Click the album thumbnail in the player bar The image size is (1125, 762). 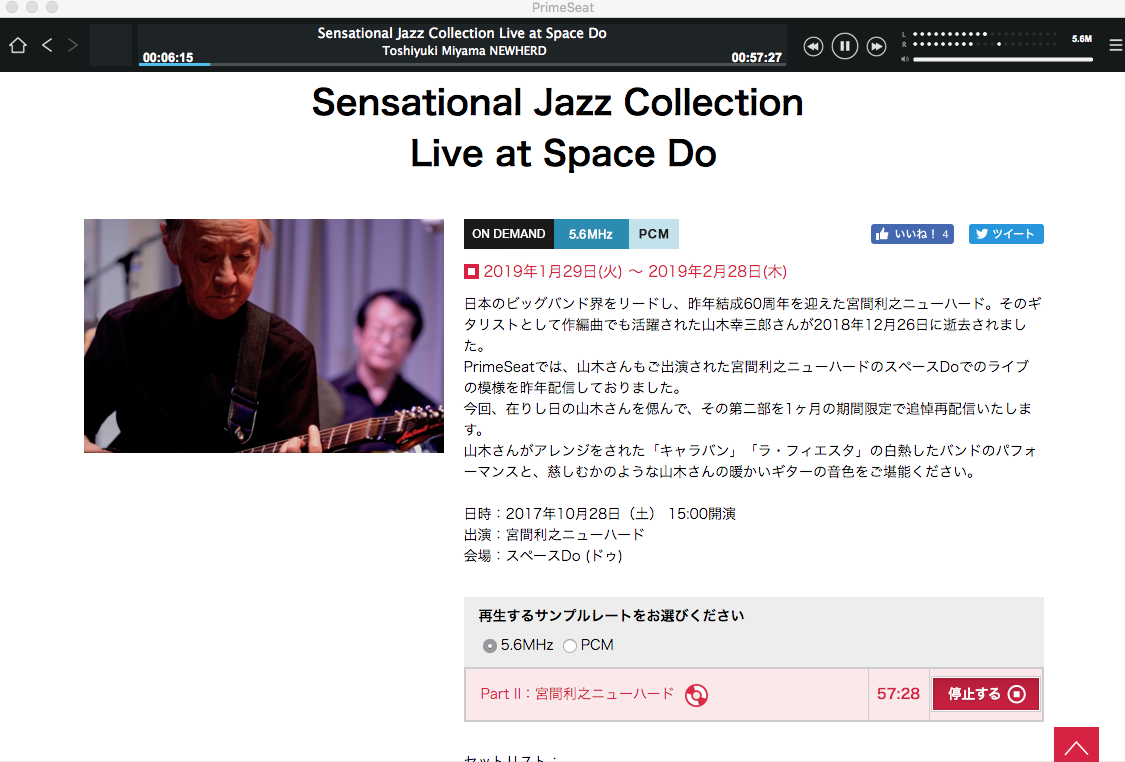click(111, 45)
